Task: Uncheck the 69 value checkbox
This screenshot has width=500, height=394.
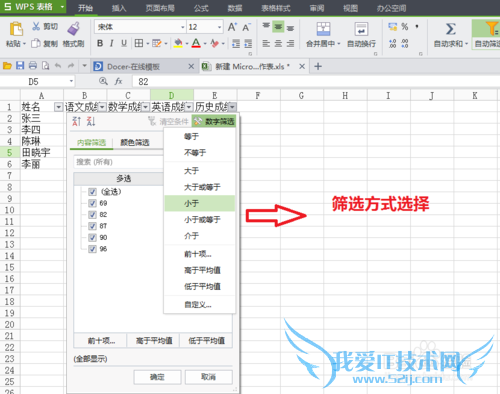Action: [92, 203]
